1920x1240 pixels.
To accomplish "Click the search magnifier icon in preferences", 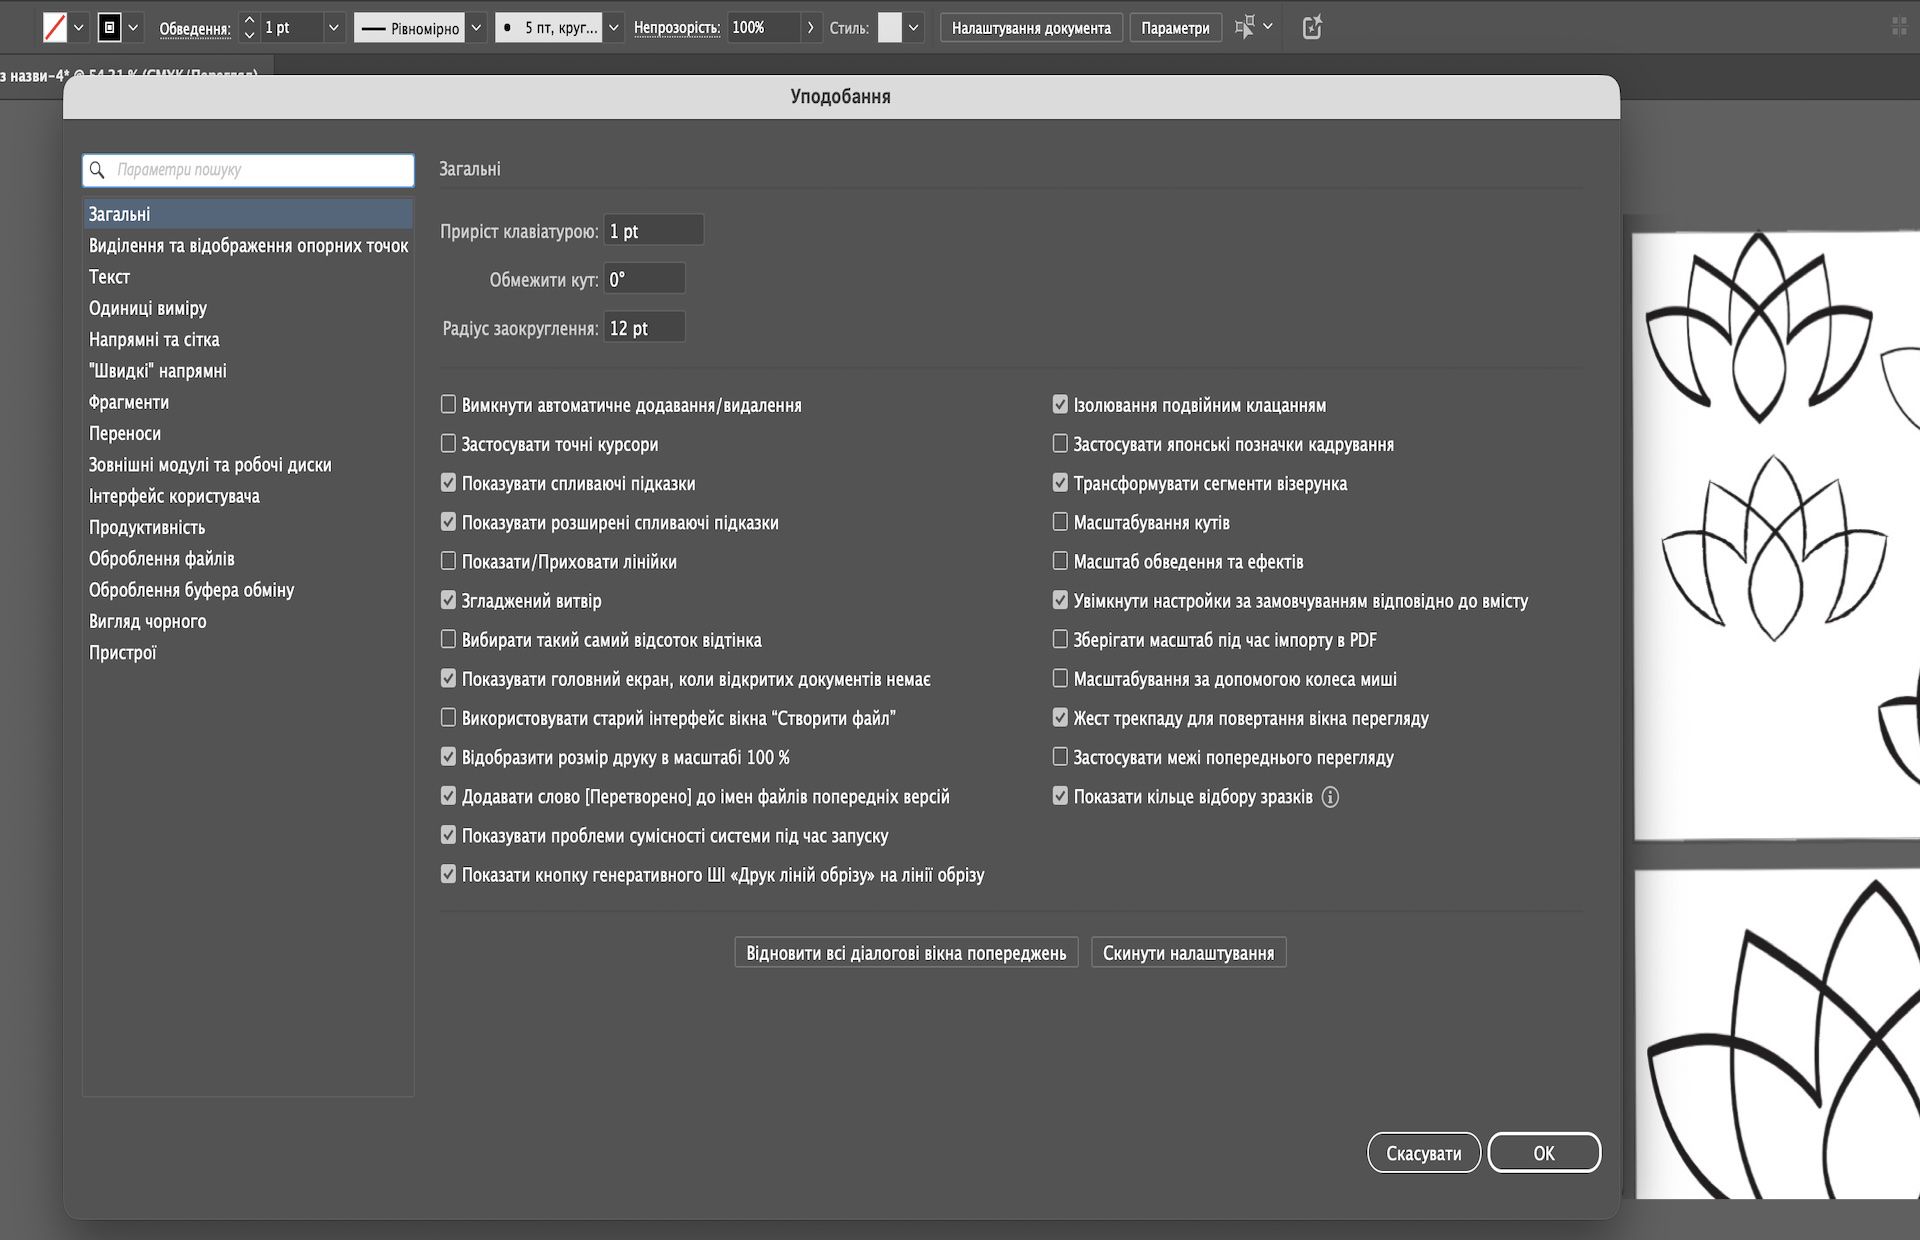I will (x=97, y=170).
